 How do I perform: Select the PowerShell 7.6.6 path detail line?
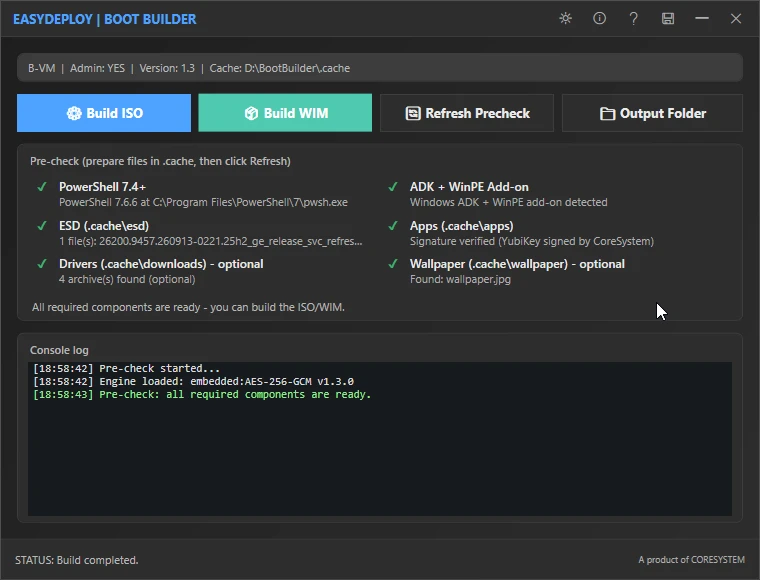click(x=203, y=202)
